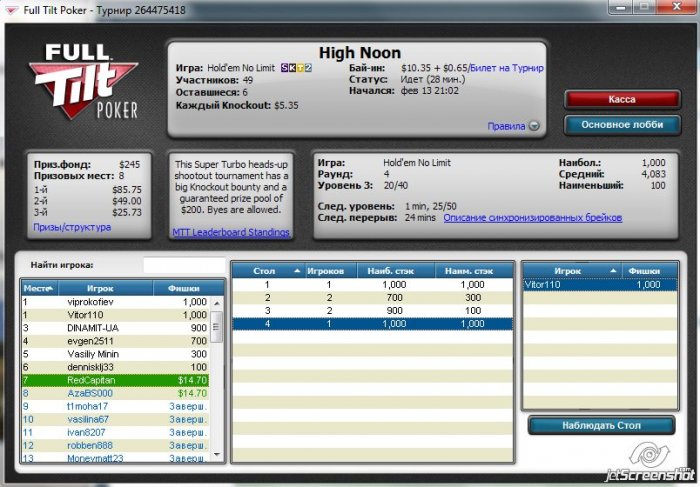Select player Vitor110 in standings list
700x487 pixels.
pos(115,315)
